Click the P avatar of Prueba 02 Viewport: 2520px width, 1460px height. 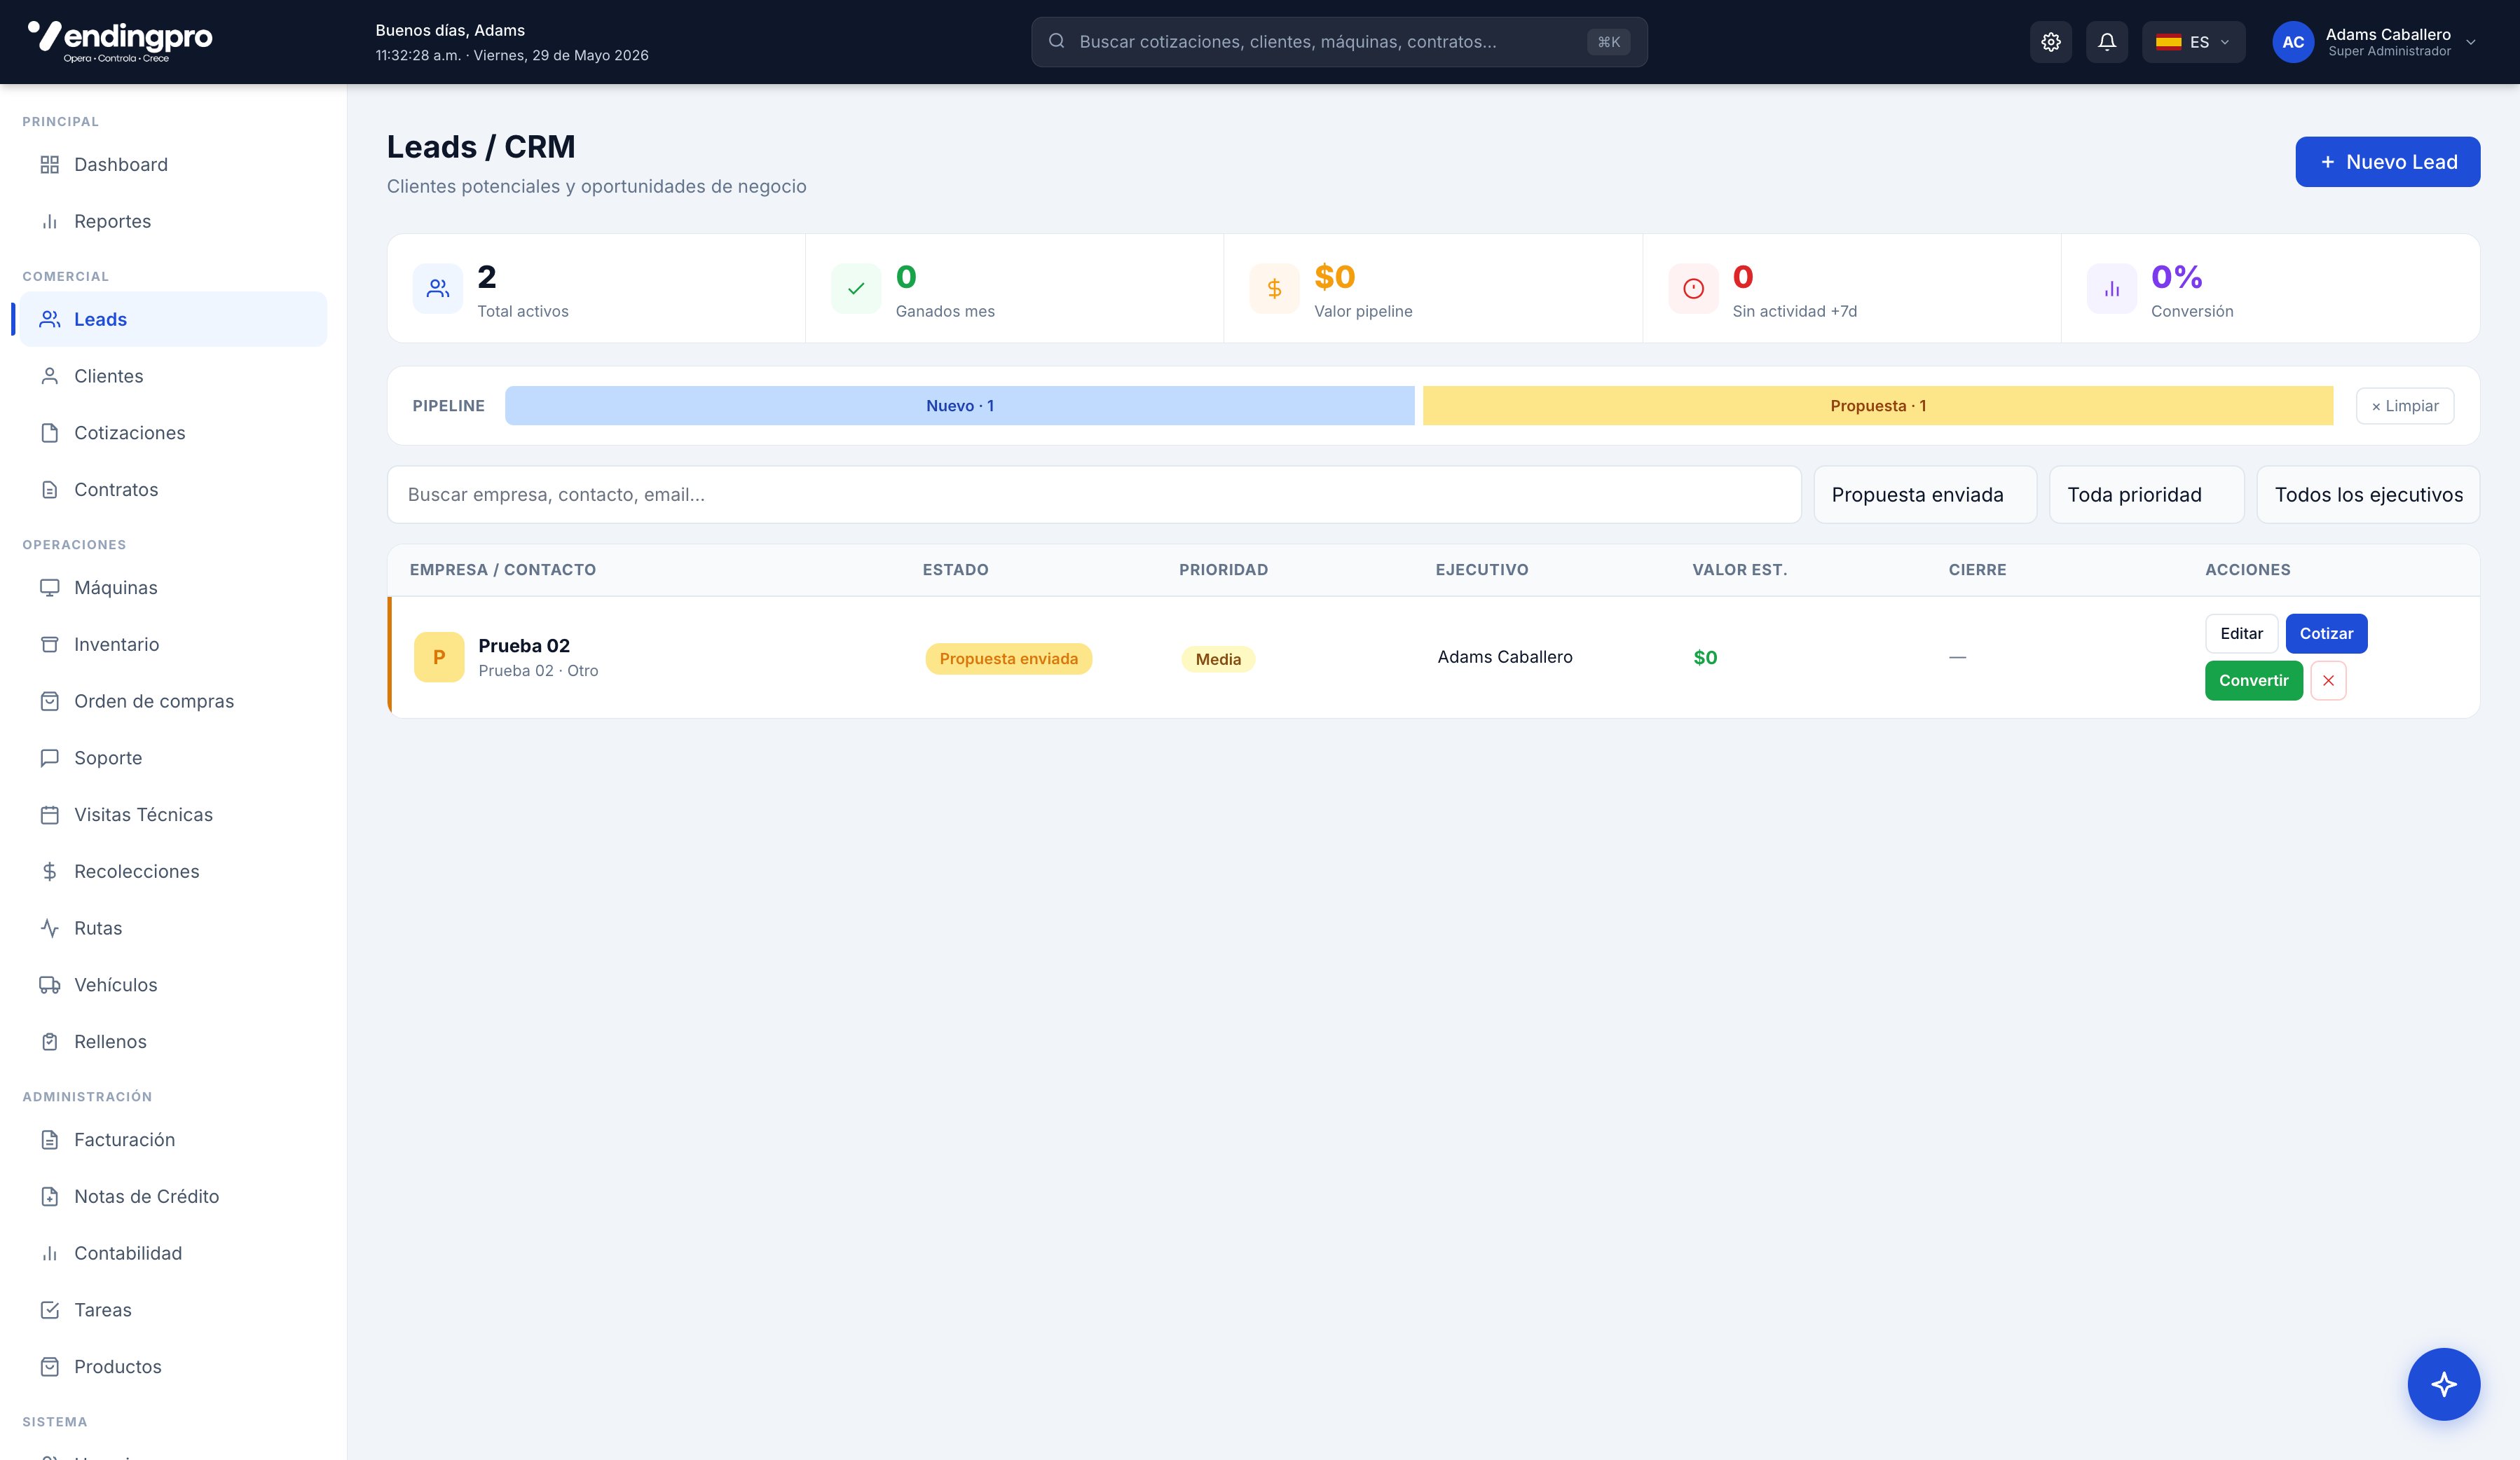click(x=439, y=657)
